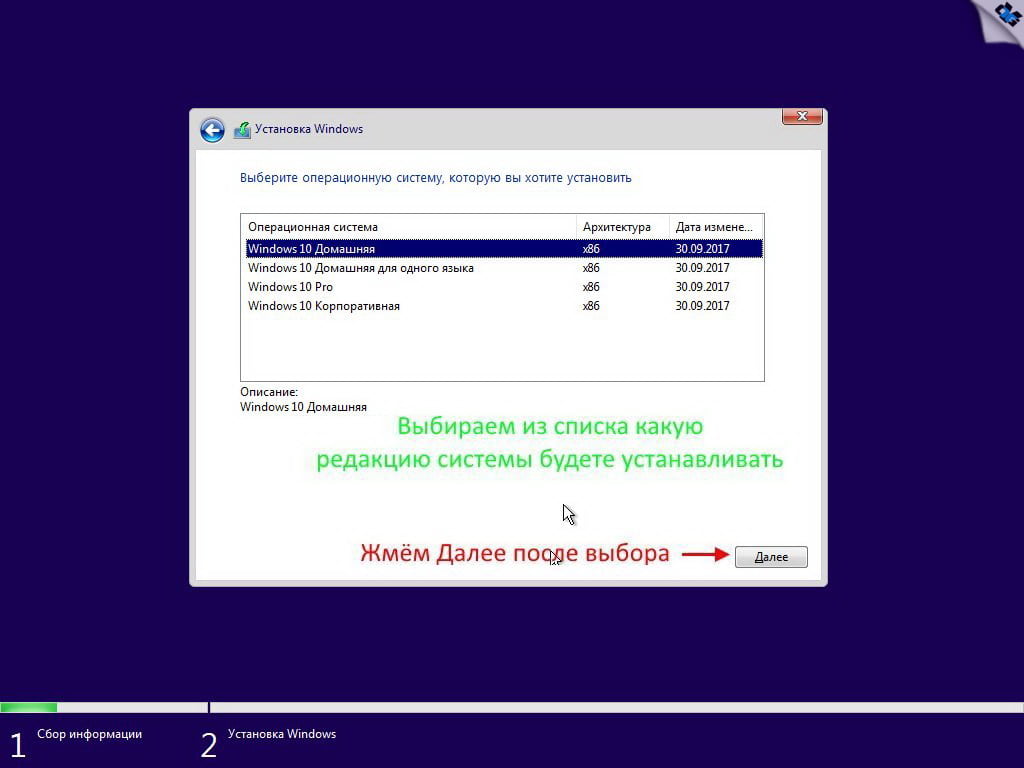Click step 2 Установка Windows
Viewport: 1024px width, 768px height.
pyautogui.click(x=281, y=735)
